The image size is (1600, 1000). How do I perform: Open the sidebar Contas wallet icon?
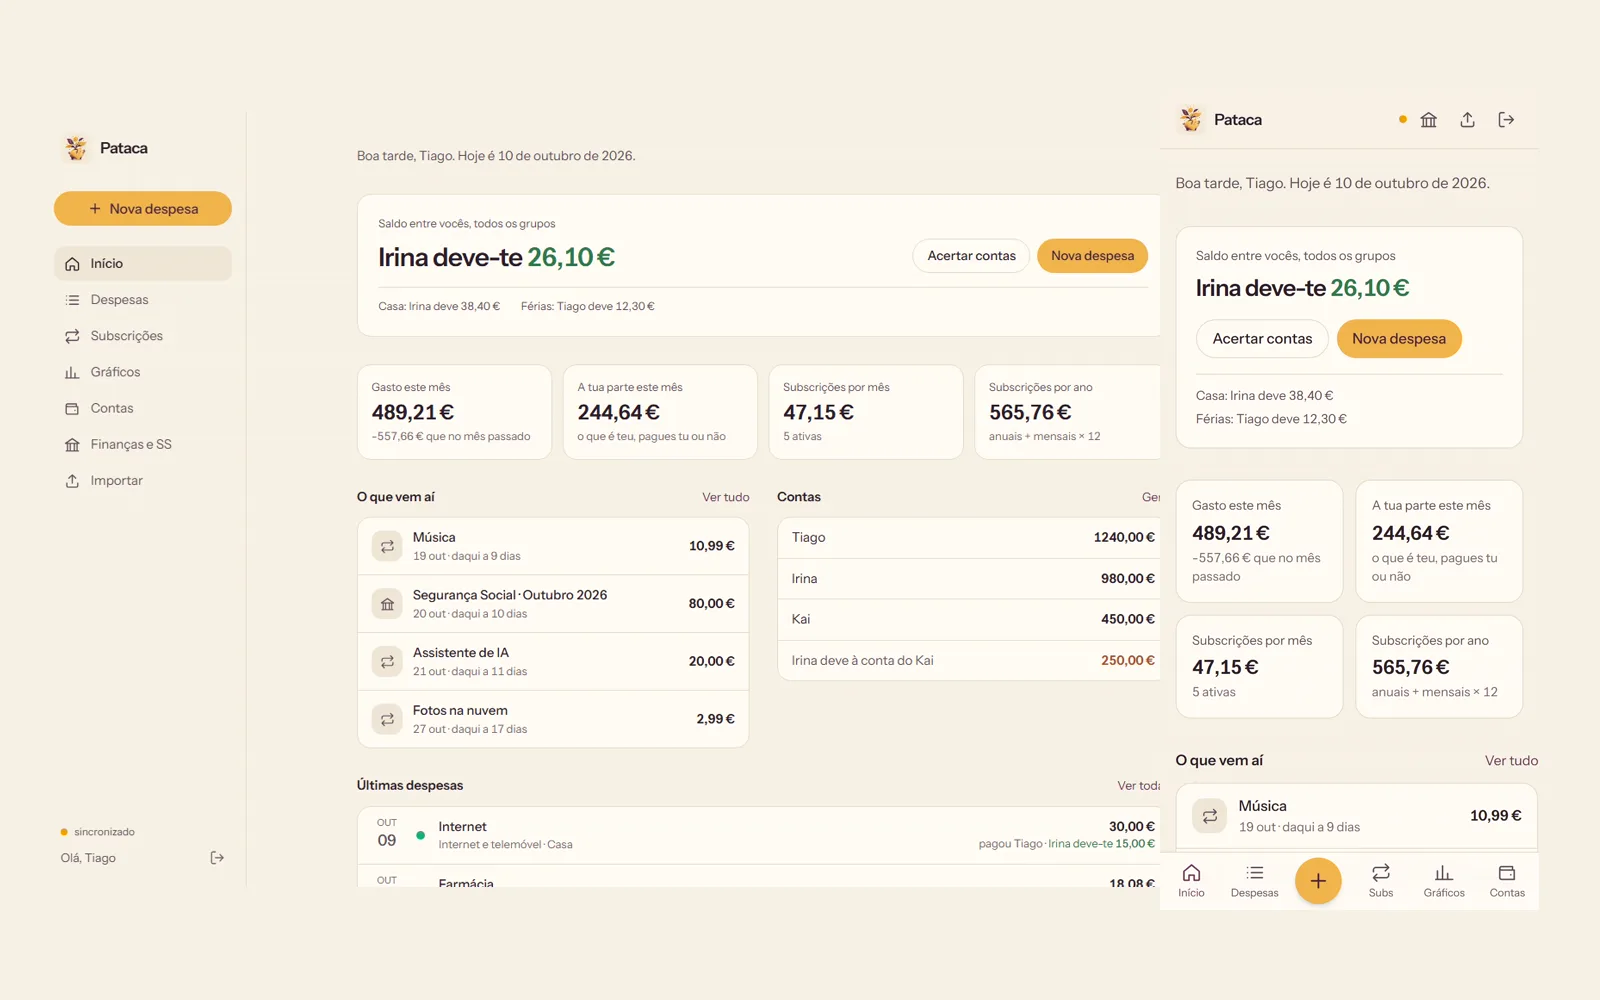click(x=72, y=408)
